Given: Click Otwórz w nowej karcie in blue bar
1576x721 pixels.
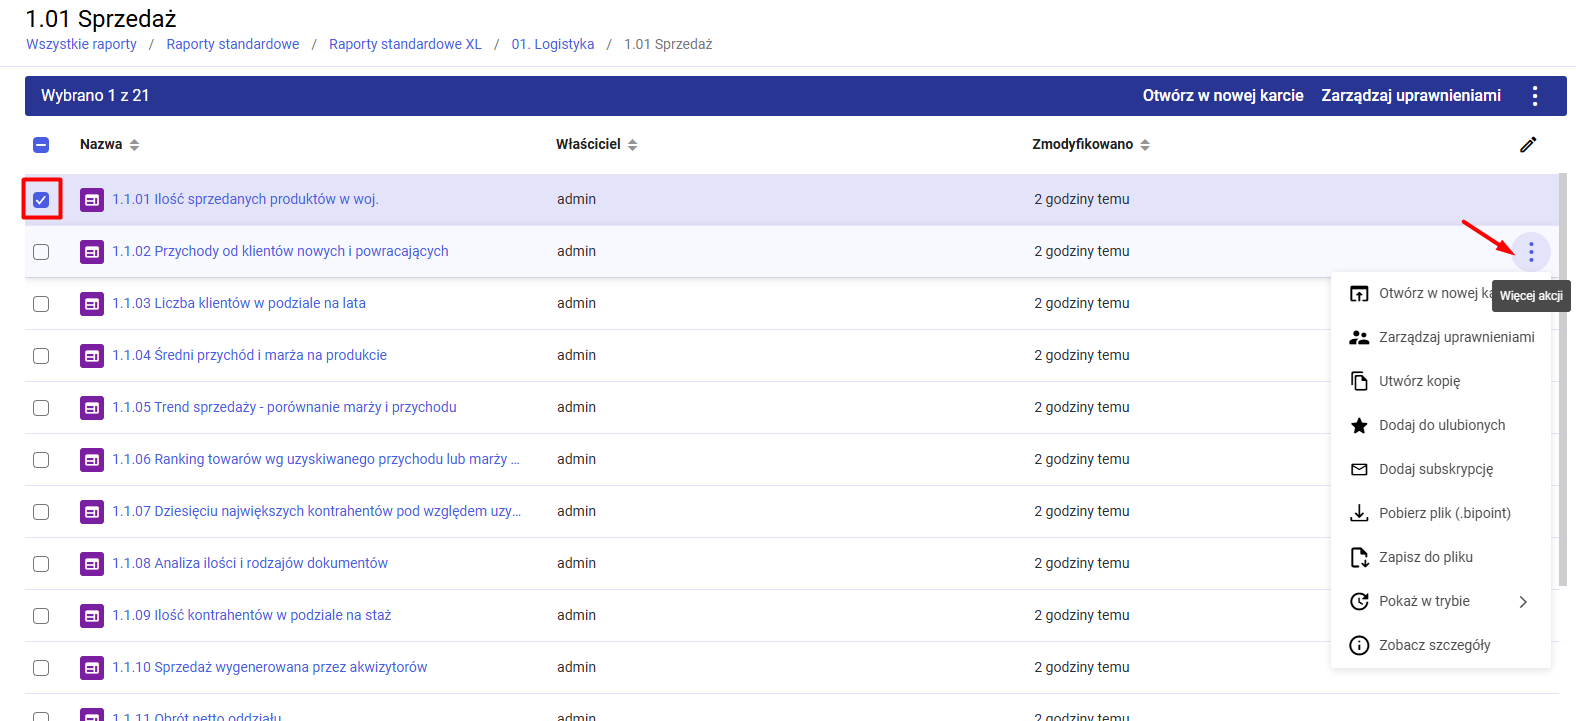Looking at the screenshot, I should pos(1222,96).
